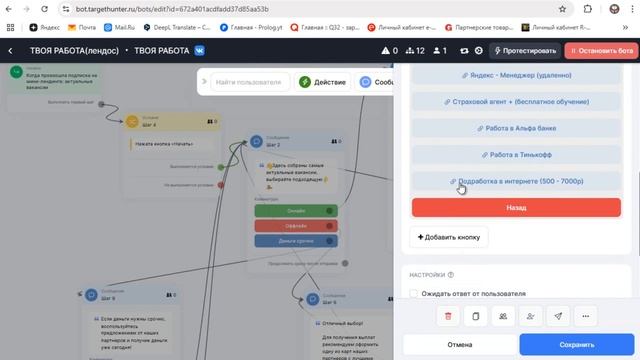Open the Chrome profile avatar
Screen dimensions: 640x360
614,9
